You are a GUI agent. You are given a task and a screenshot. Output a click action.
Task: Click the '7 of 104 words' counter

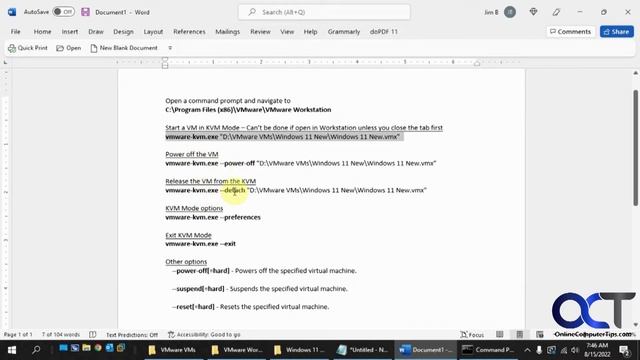[x=61, y=334]
